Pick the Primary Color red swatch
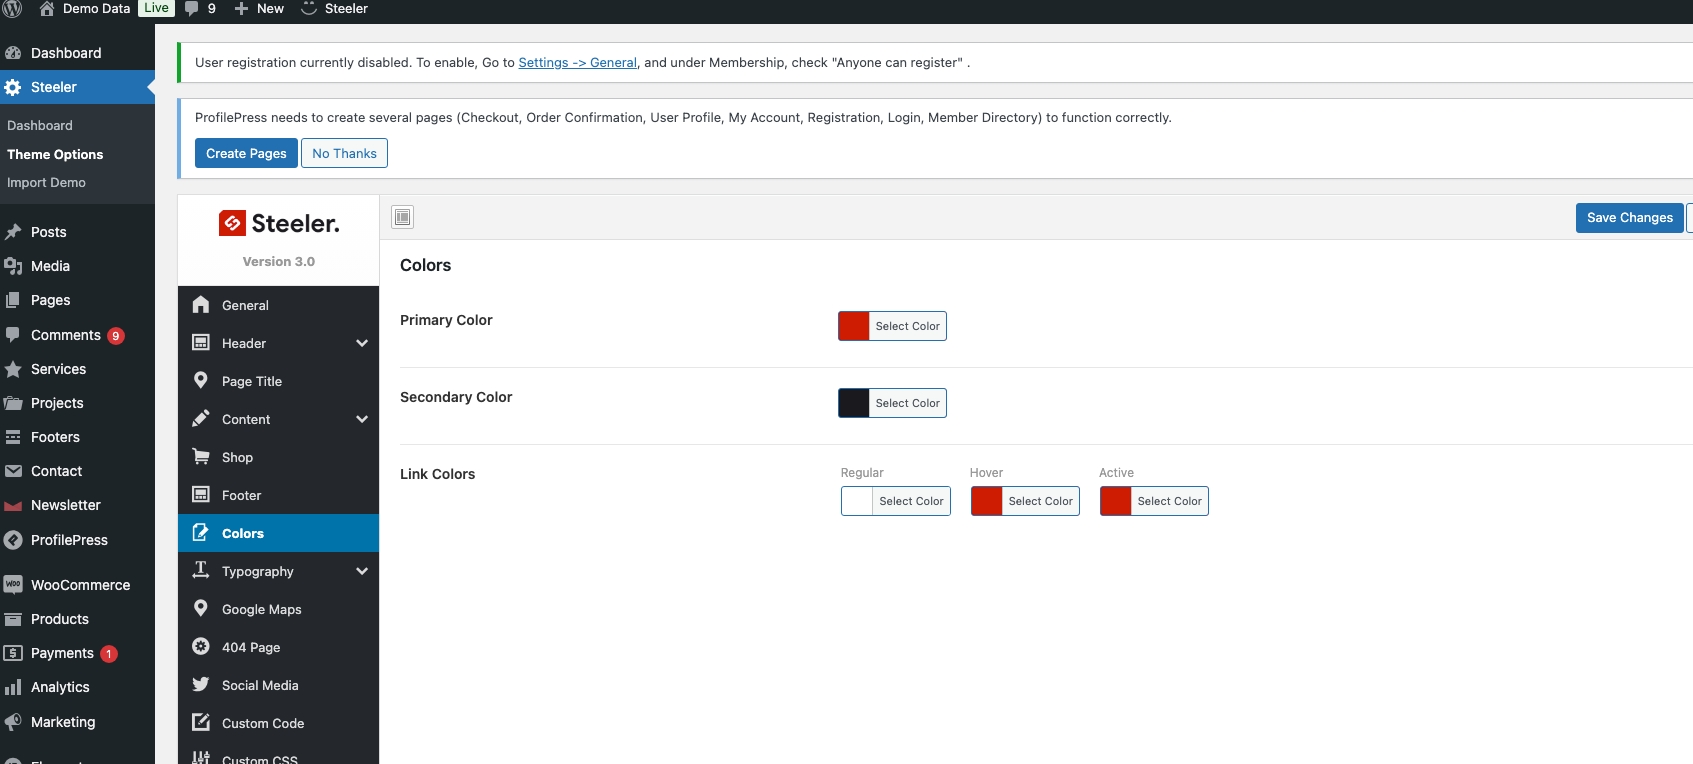Screen dimensions: 1693x764 pos(854,326)
